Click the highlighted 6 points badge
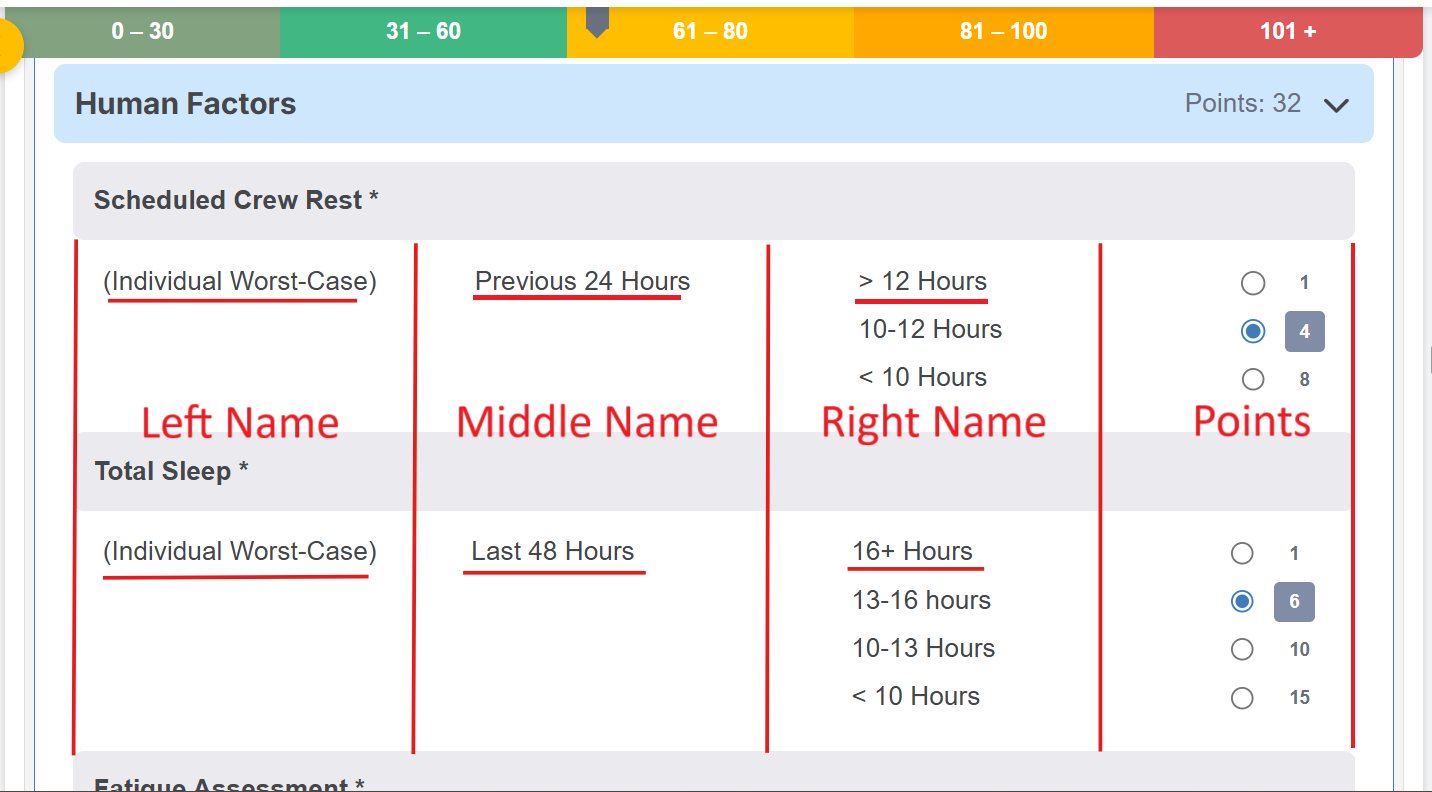Viewport: 1432px width, 792px height. point(1294,602)
